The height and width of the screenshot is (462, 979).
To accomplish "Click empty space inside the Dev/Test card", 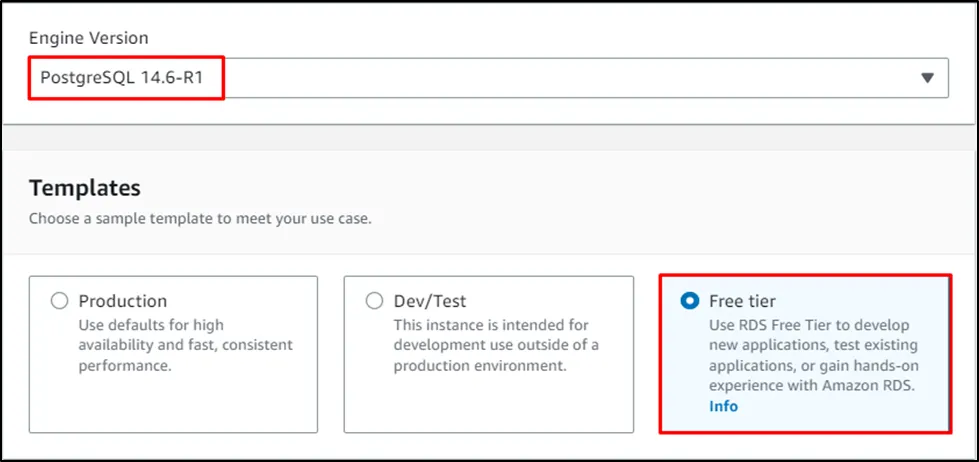I will click(x=488, y=405).
